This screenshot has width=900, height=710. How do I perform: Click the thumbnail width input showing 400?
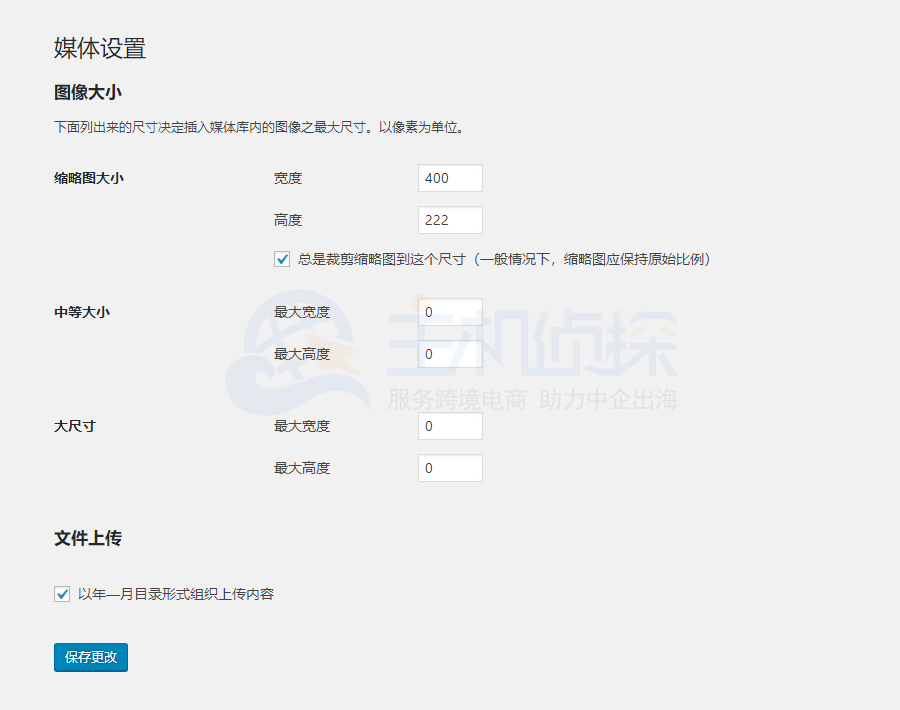pyautogui.click(x=449, y=177)
